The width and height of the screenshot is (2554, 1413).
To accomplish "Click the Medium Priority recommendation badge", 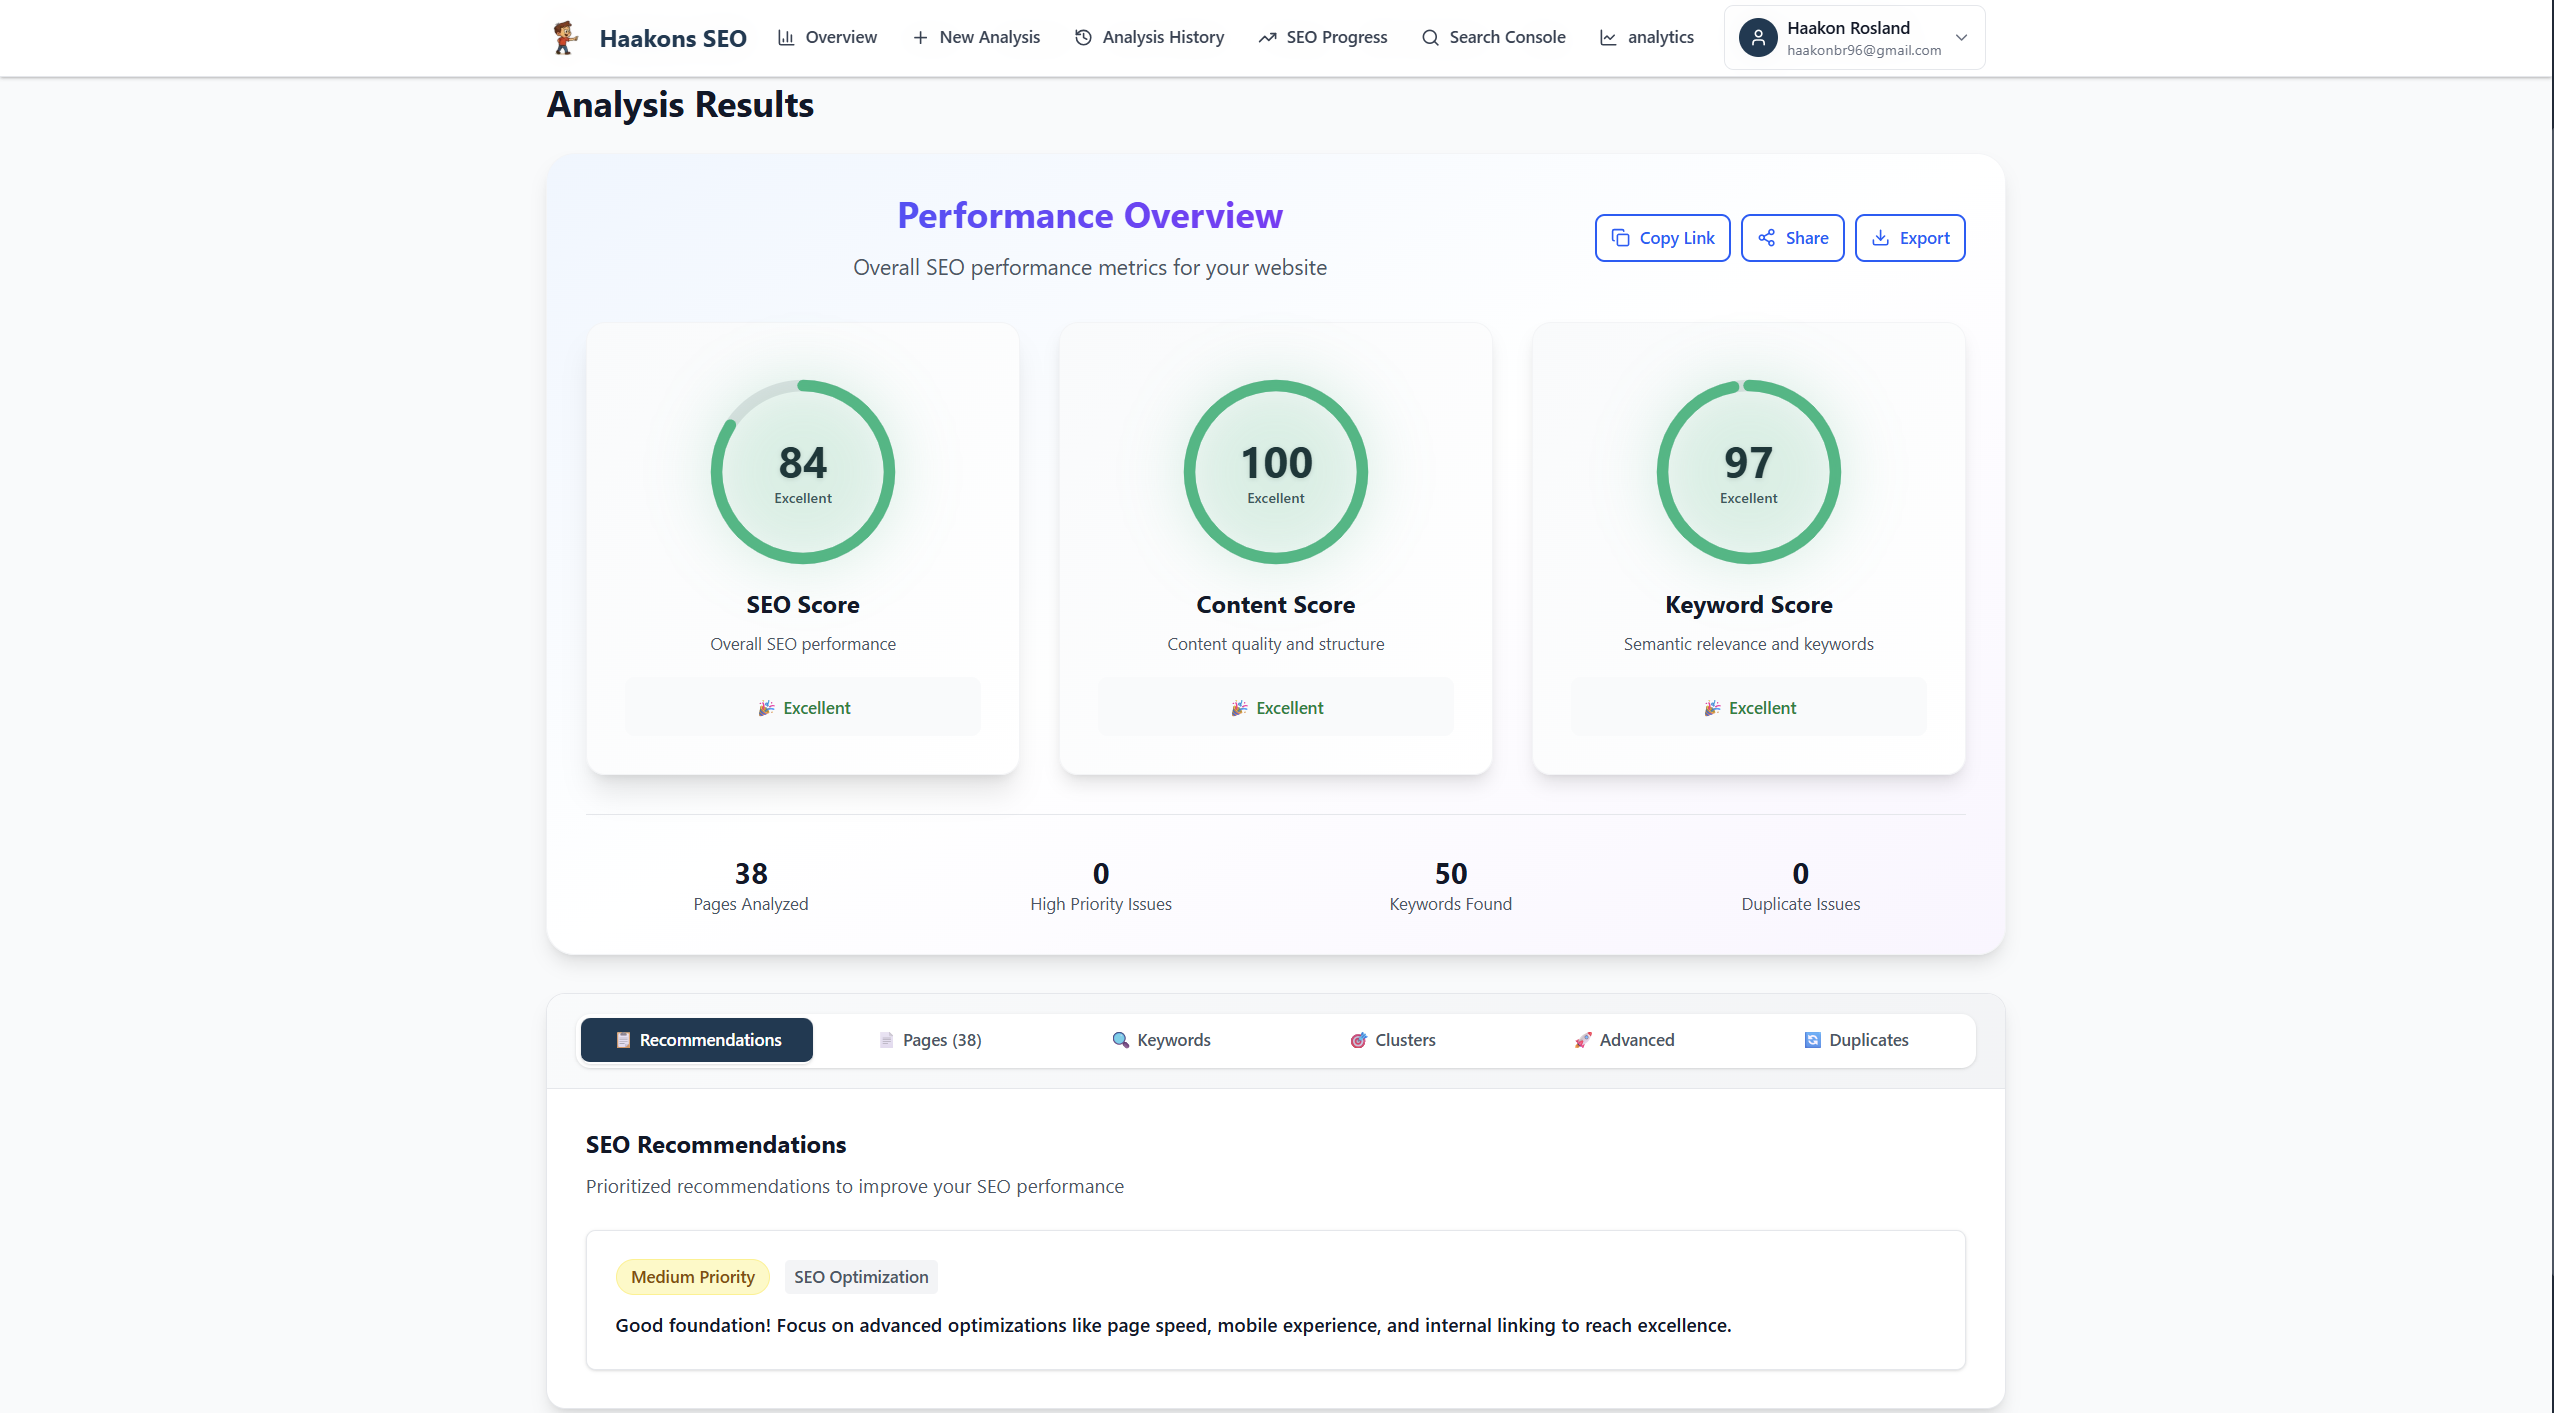I will click(x=692, y=1277).
